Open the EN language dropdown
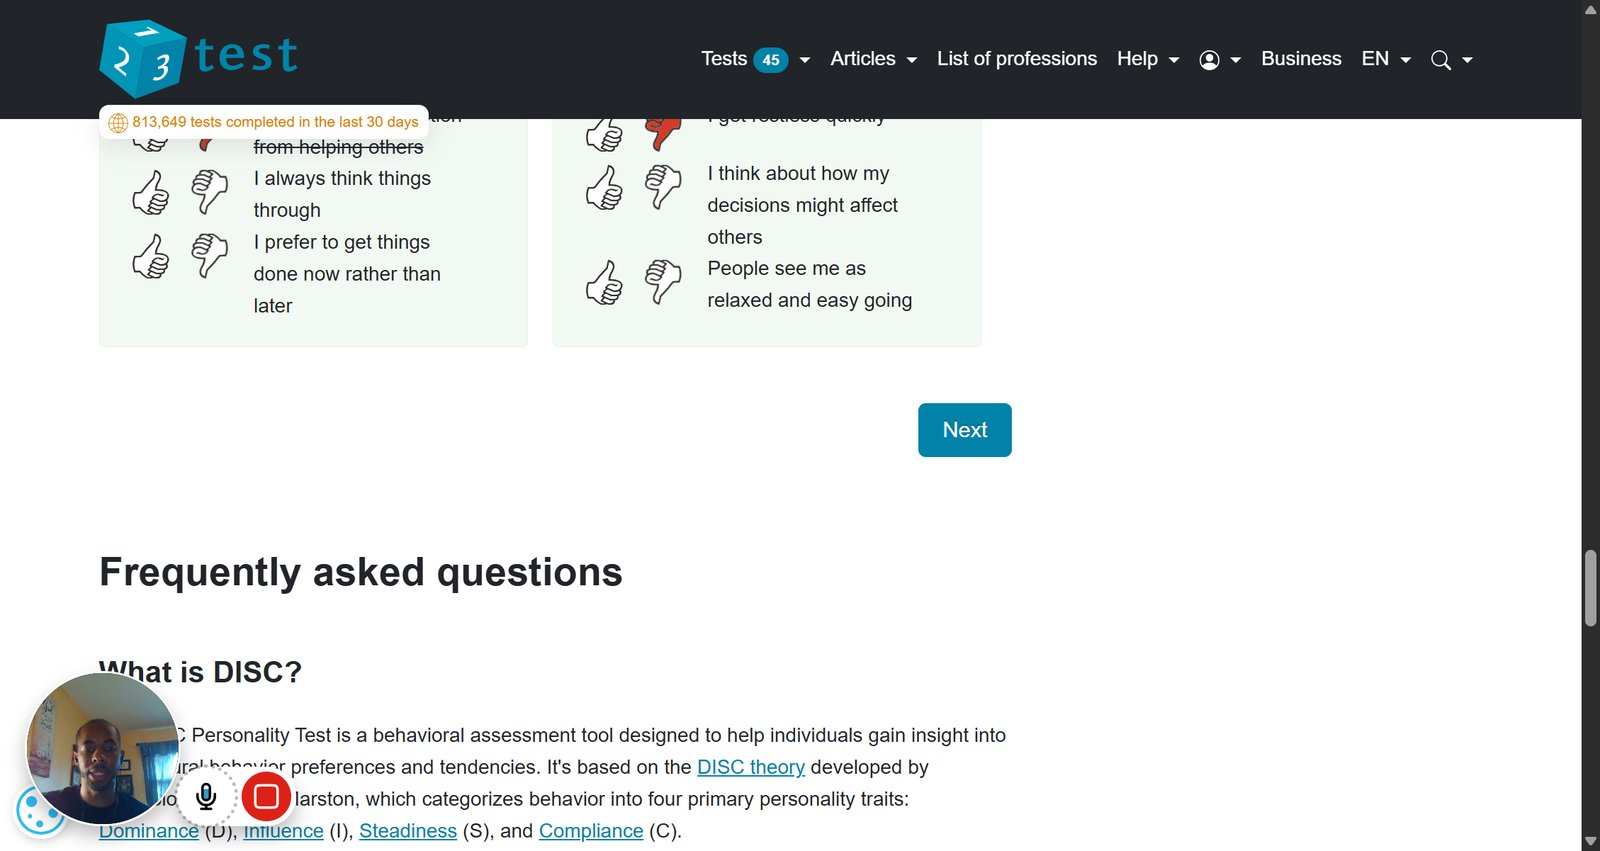The image size is (1600, 851). [1386, 59]
